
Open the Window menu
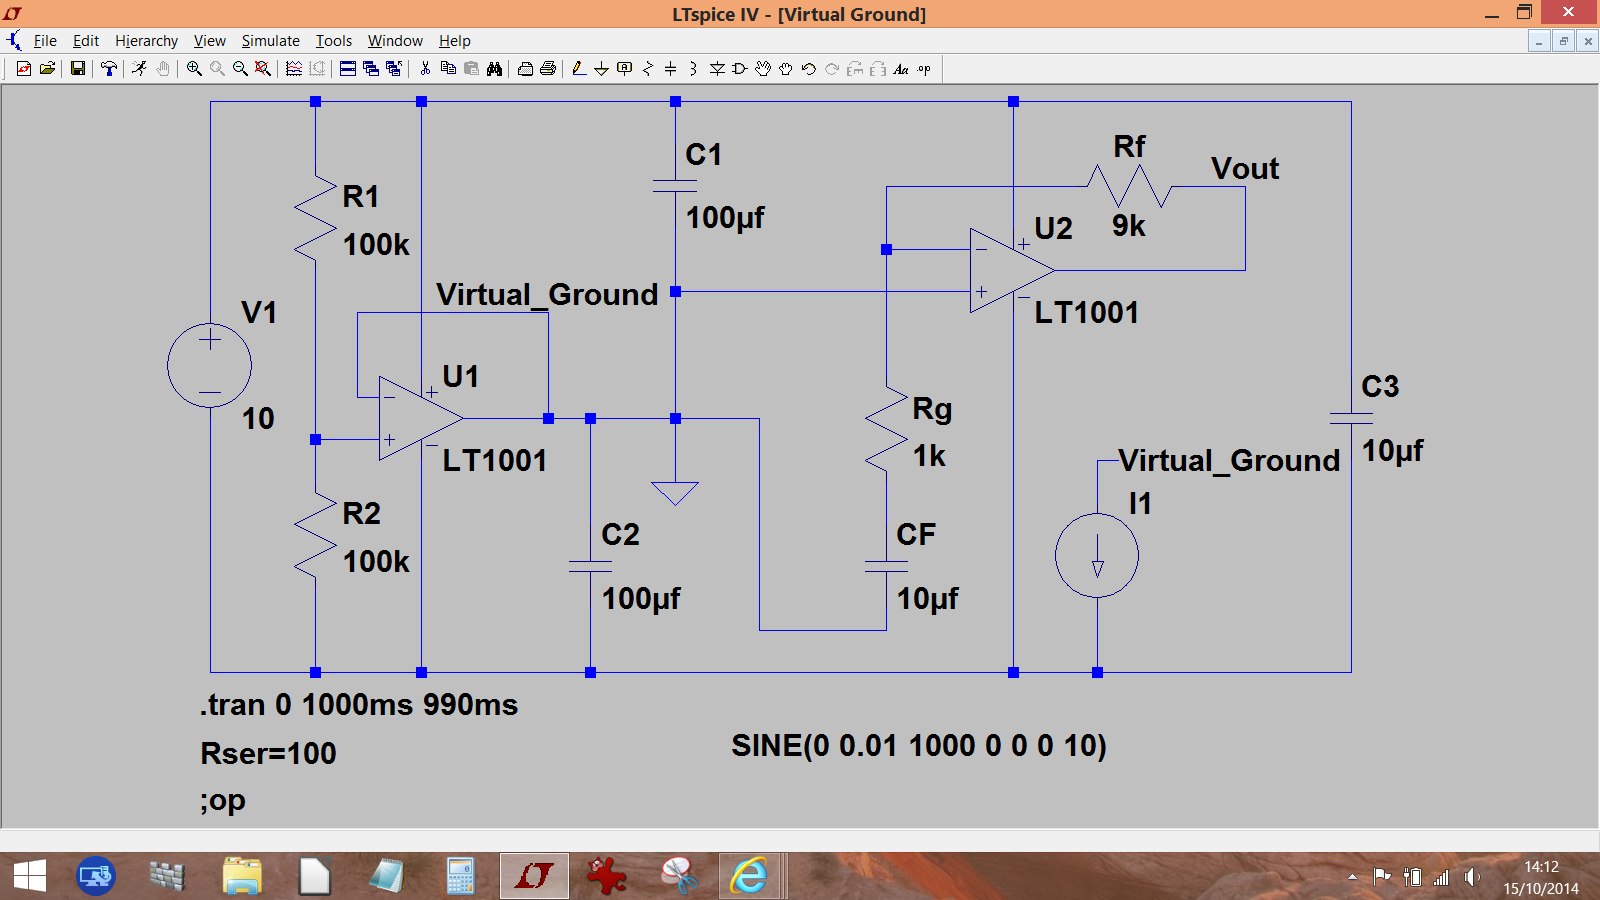tap(395, 41)
